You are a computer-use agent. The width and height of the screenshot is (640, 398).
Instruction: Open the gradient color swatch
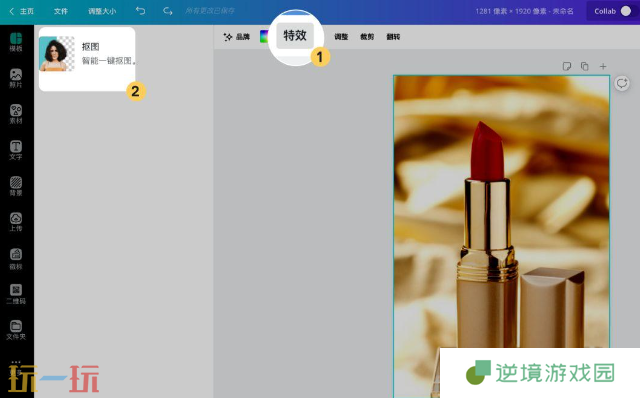point(264,36)
